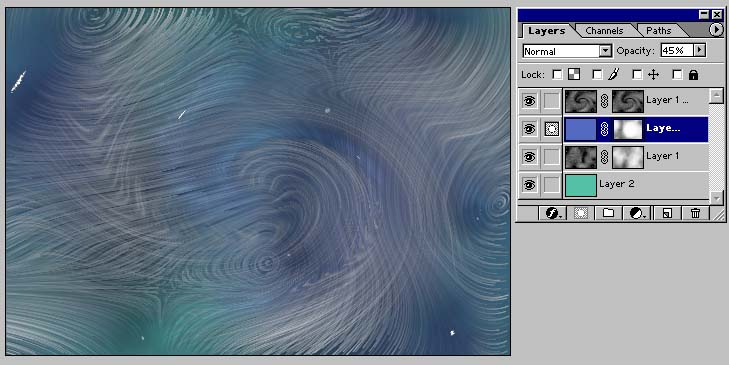Switch to the Layers tab

pyautogui.click(x=547, y=31)
